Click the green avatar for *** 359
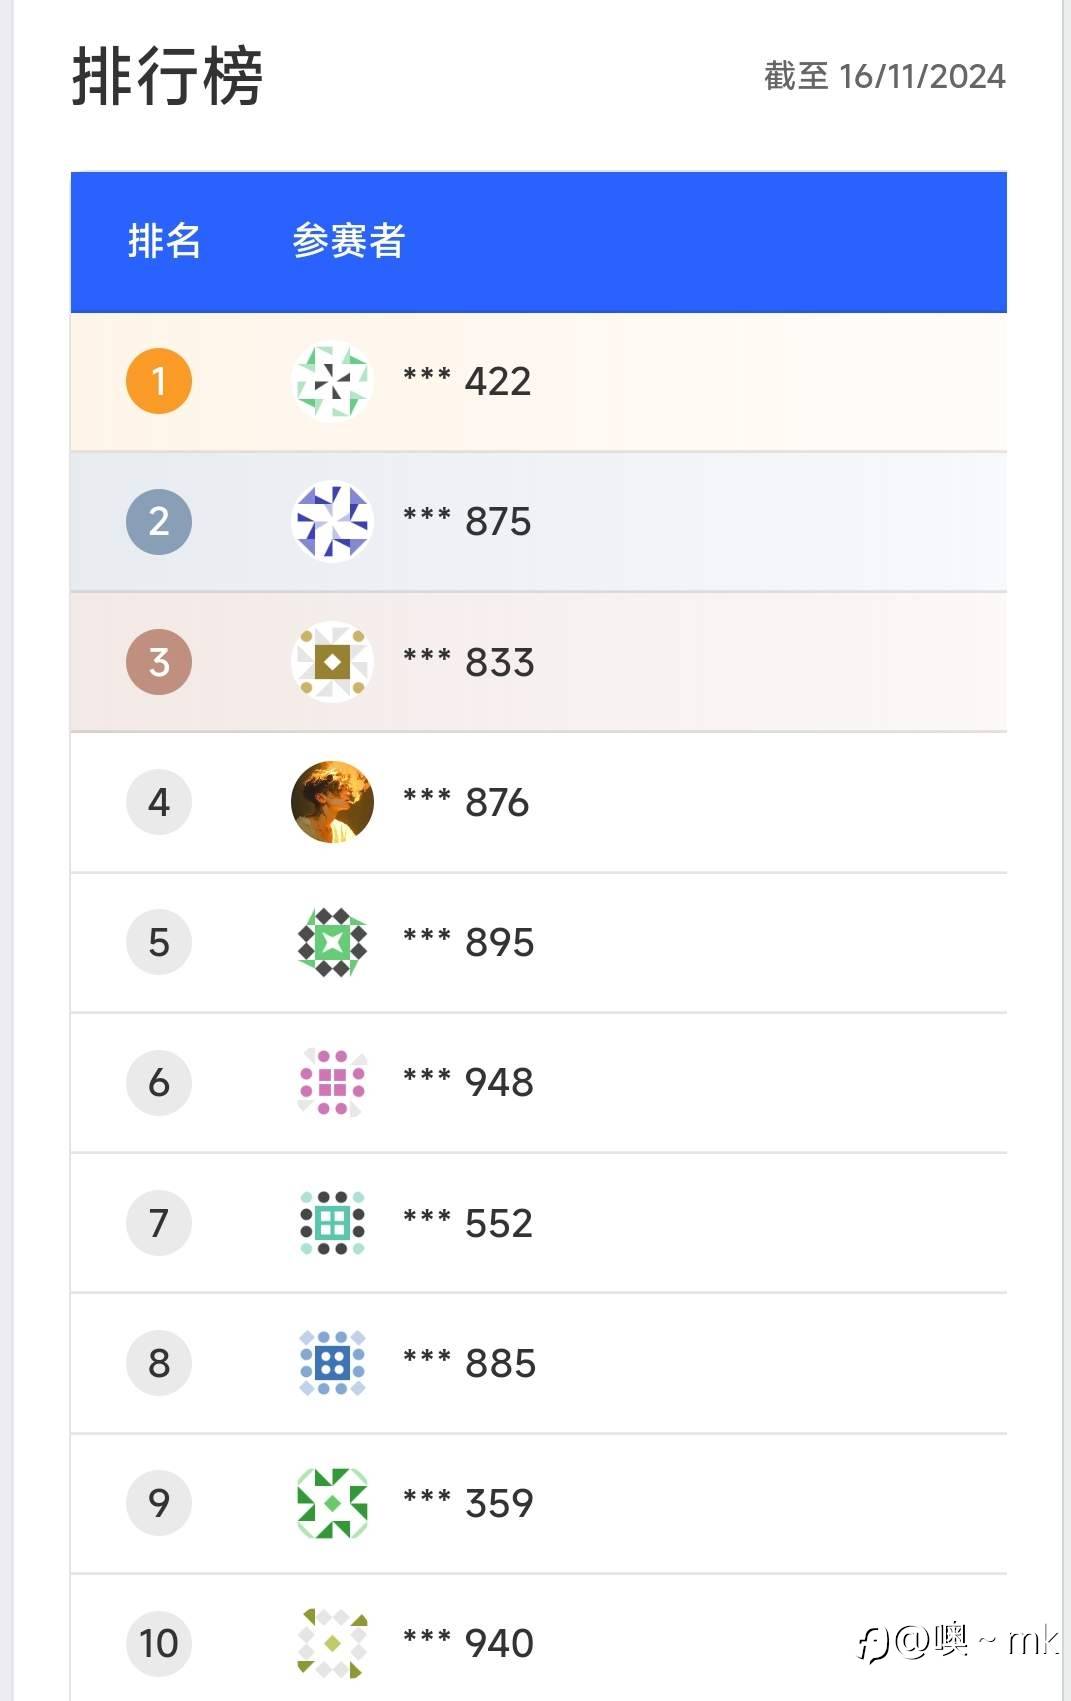 click(x=332, y=1502)
